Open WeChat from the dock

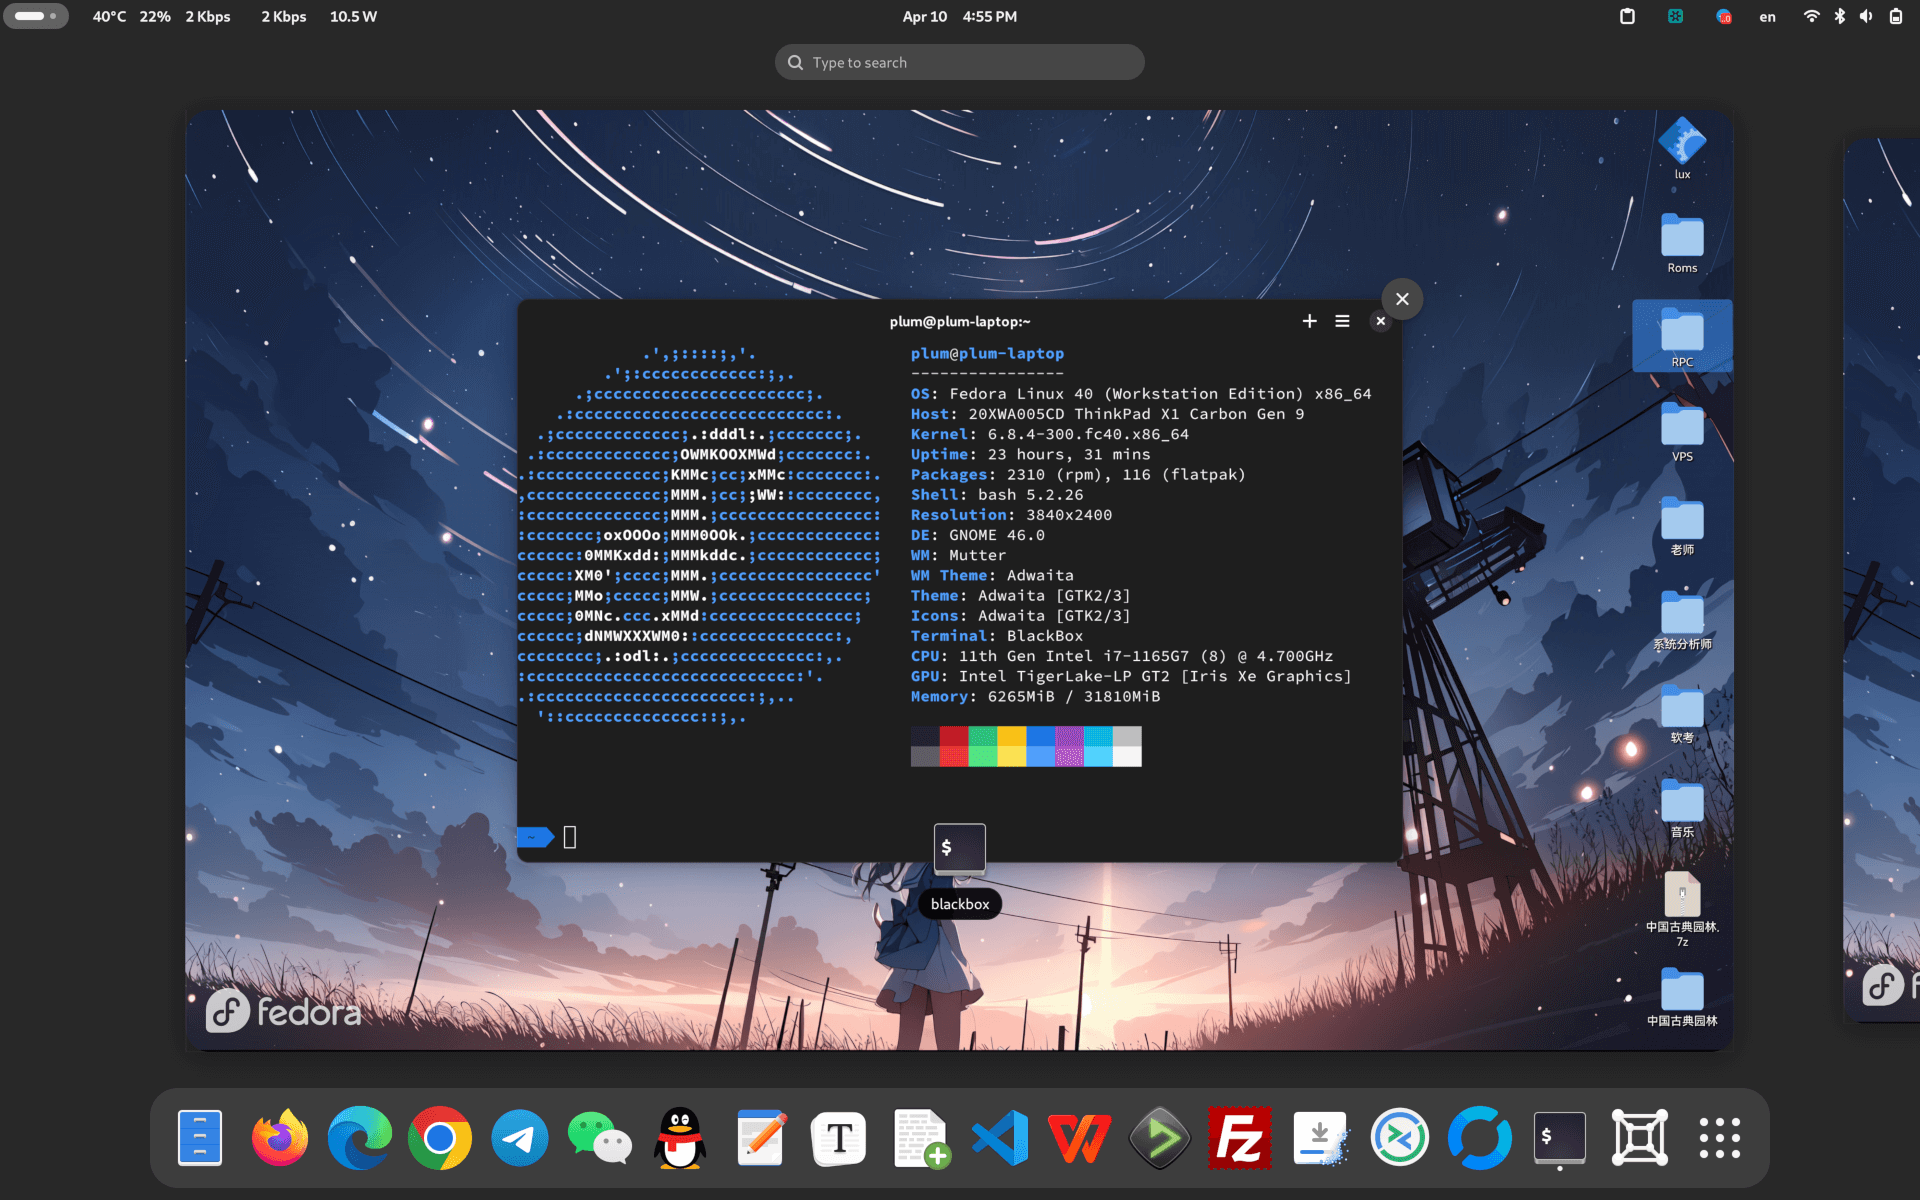point(599,1137)
